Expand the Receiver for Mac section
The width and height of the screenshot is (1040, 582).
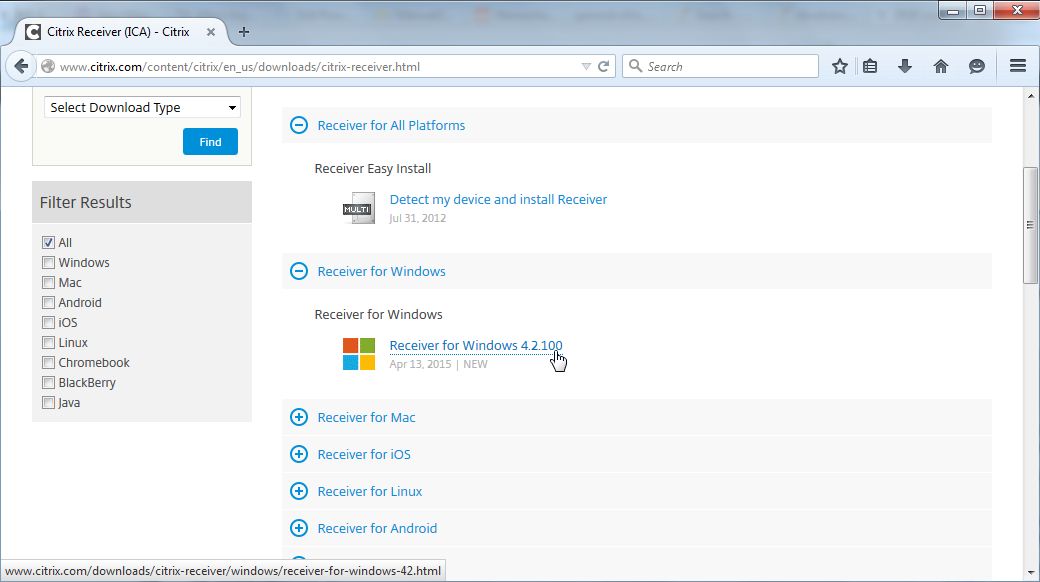click(298, 417)
